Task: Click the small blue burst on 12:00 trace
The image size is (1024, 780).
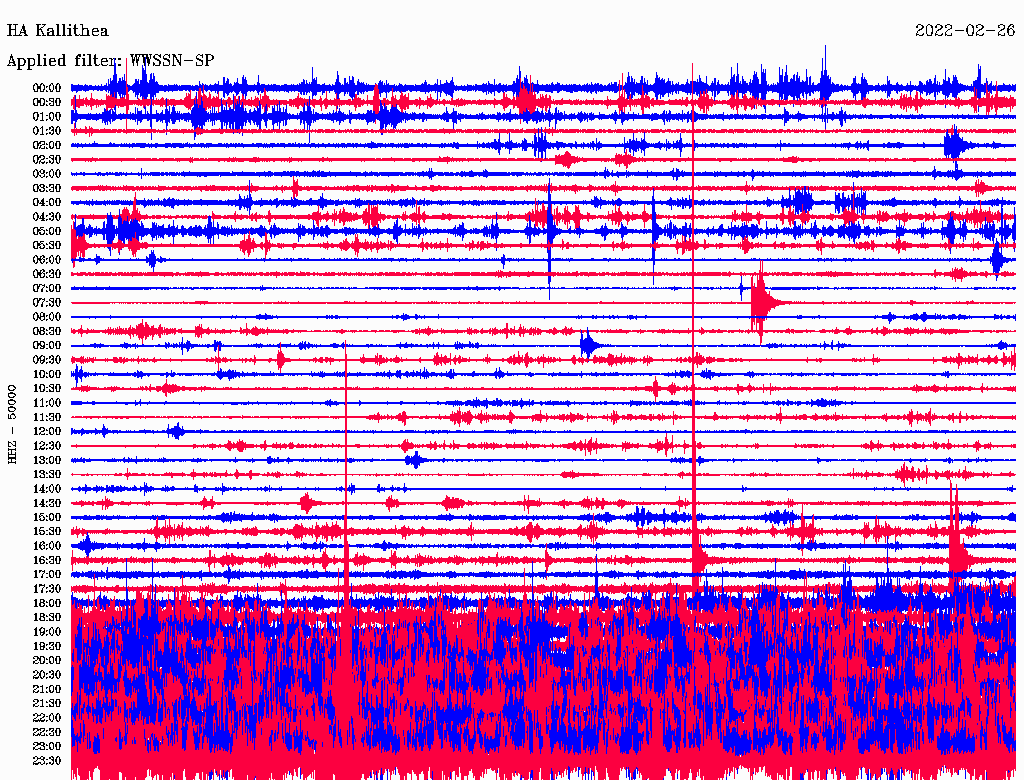Action: click(176, 432)
